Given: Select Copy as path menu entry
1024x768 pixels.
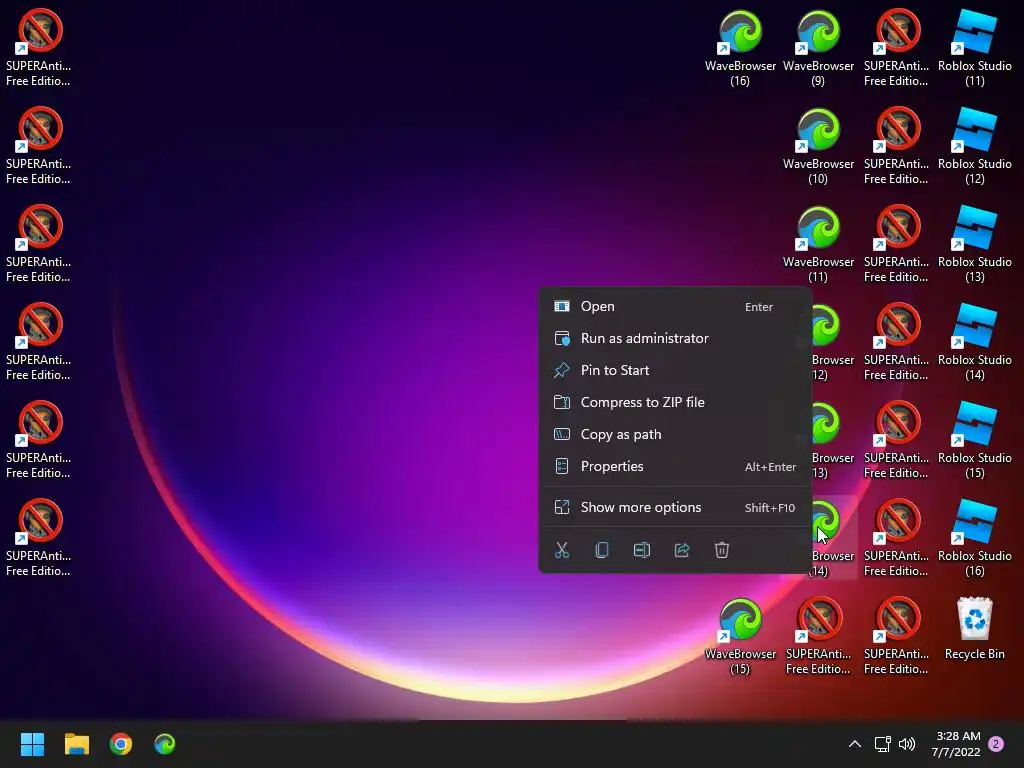Looking at the screenshot, I should coord(675,434).
